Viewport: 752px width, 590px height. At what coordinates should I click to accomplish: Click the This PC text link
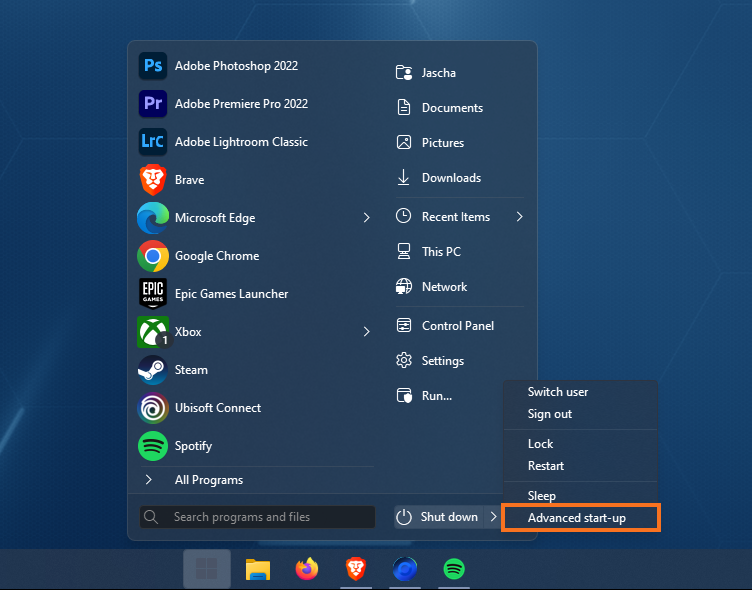[441, 251]
